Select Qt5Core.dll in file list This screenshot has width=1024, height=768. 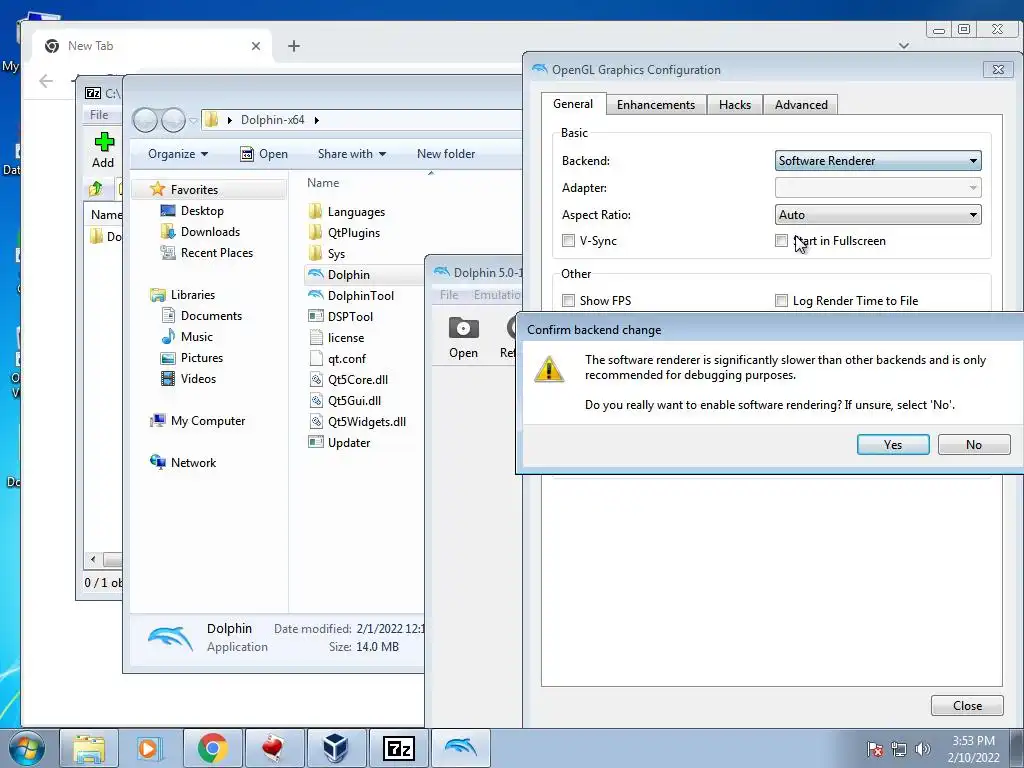pos(357,379)
